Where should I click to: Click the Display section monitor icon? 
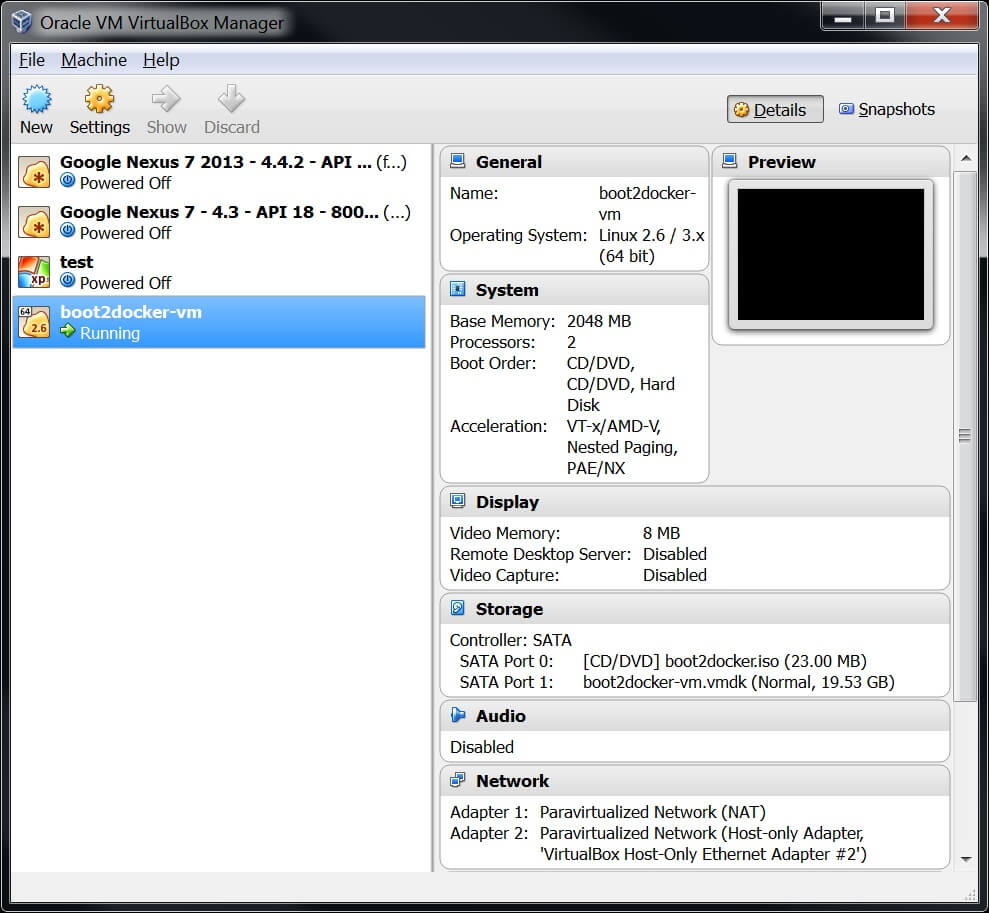[x=457, y=501]
